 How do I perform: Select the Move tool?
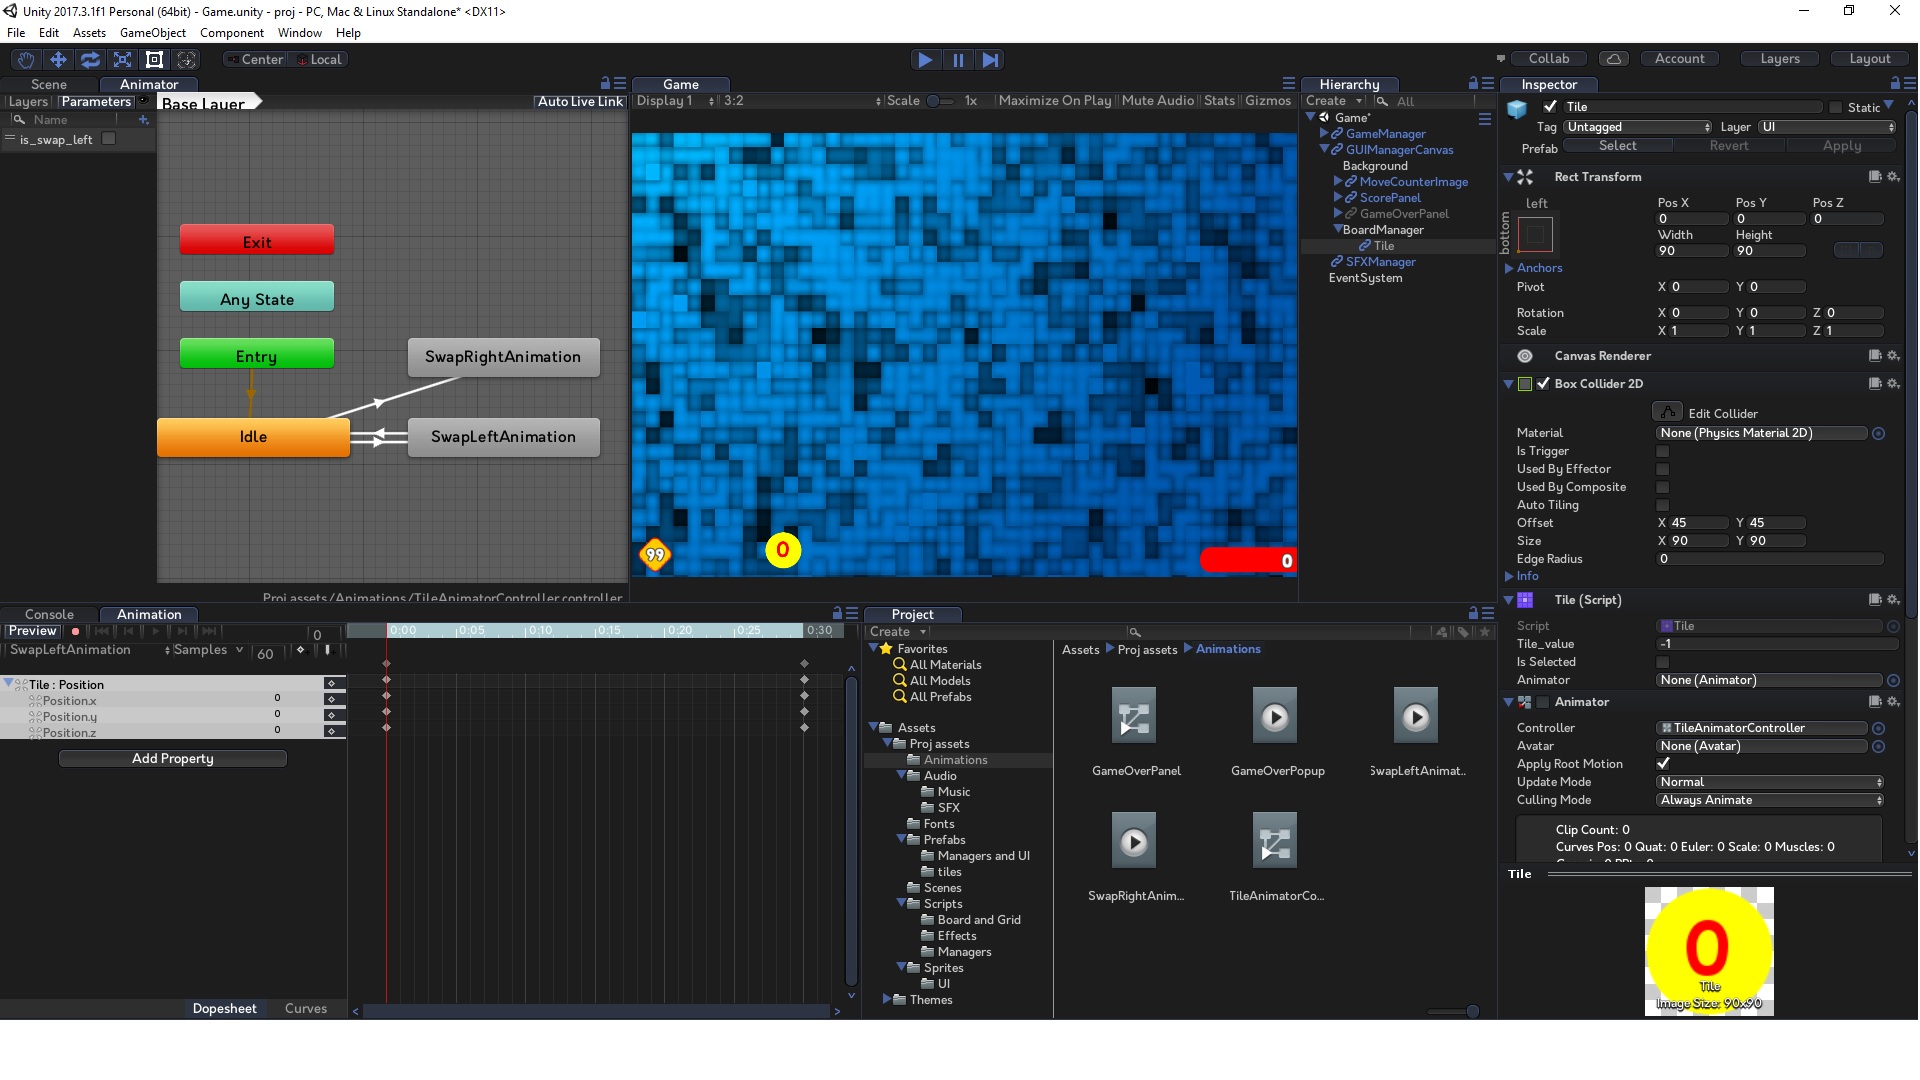point(58,59)
